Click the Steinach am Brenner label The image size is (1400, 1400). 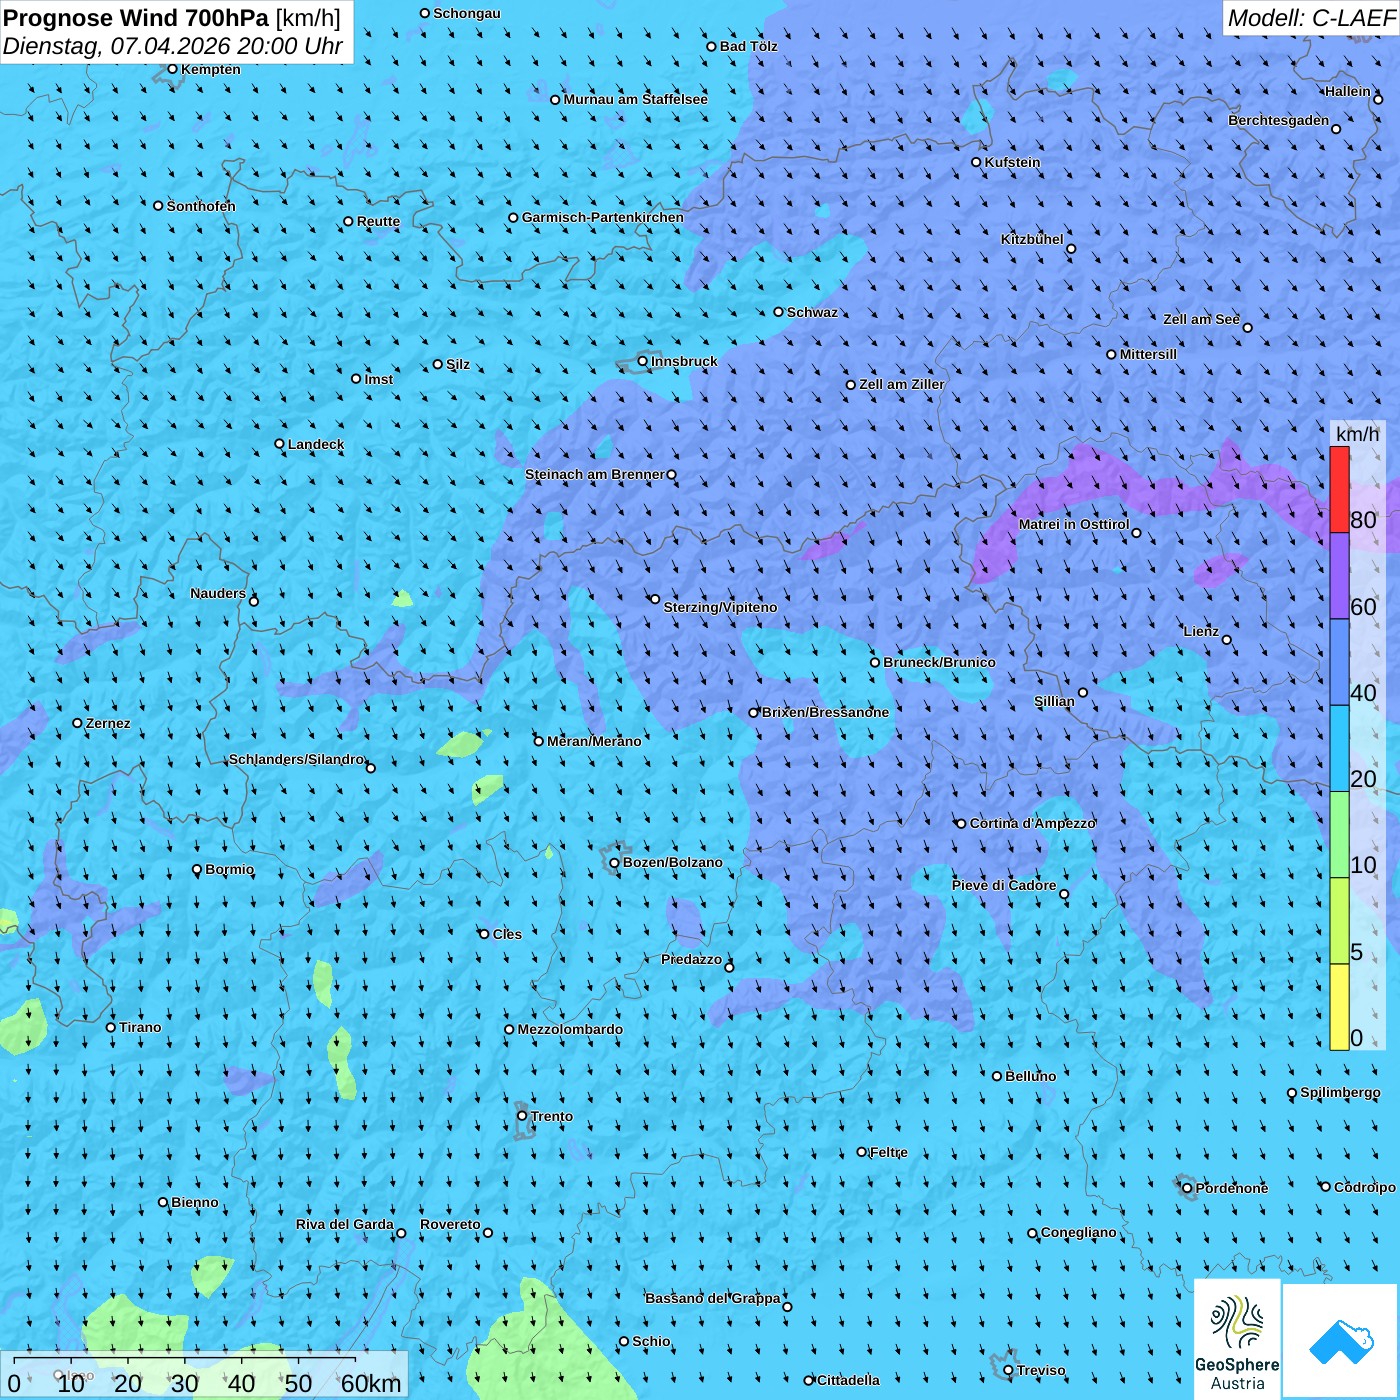(x=595, y=474)
